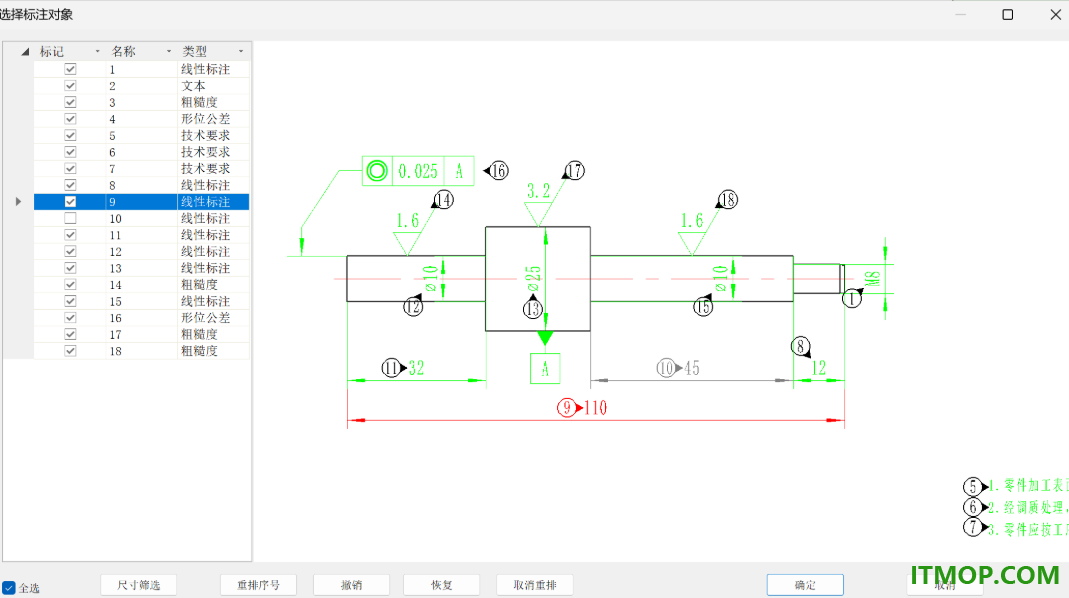
Task: Select row 17 粗糙度 cell
Action: click(213, 334)
